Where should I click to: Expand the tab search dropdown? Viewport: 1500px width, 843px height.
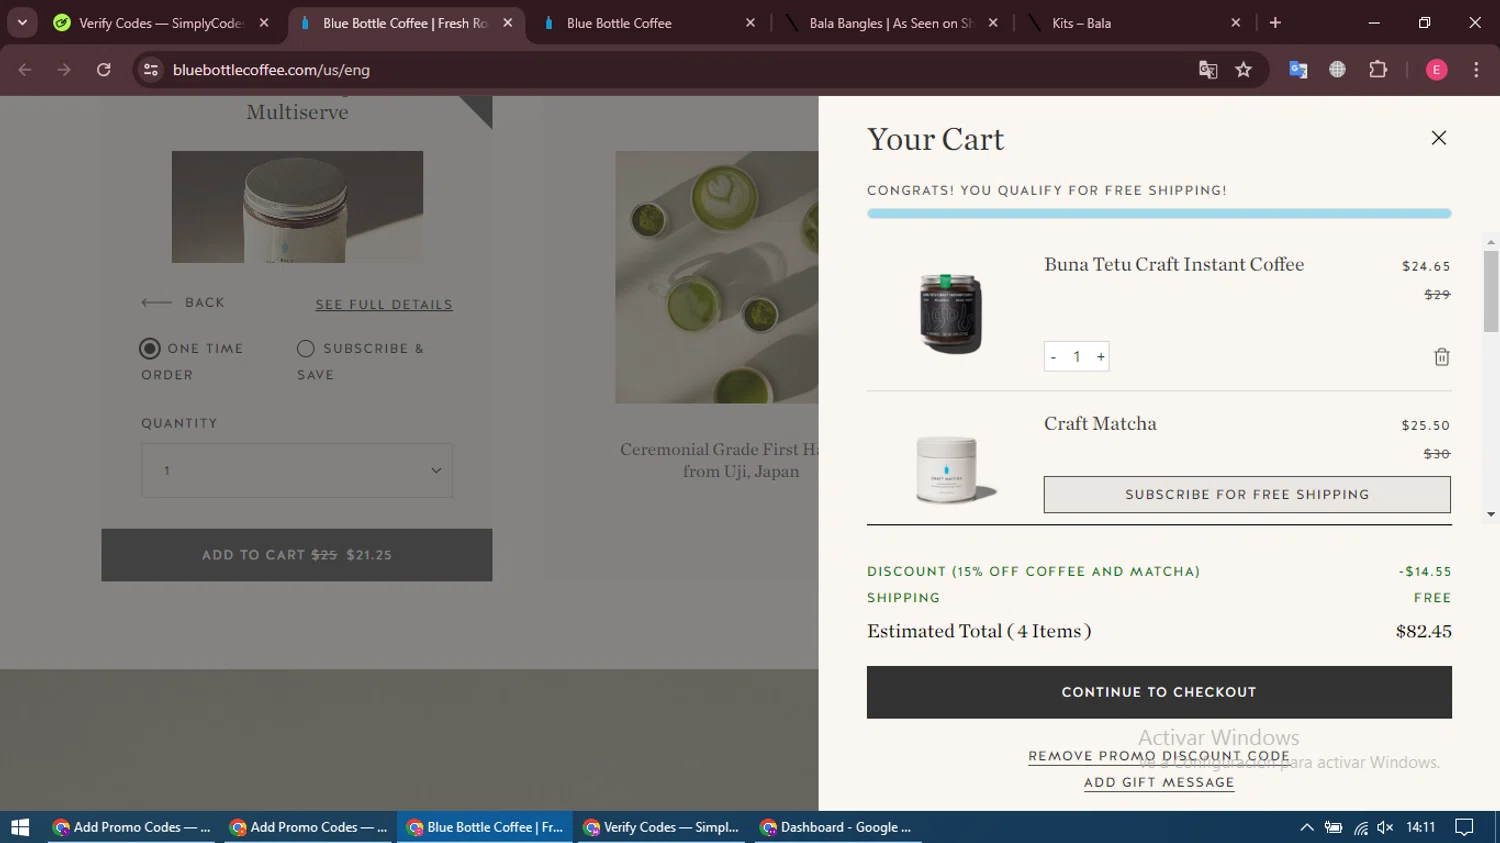click(x=22, y=23)
